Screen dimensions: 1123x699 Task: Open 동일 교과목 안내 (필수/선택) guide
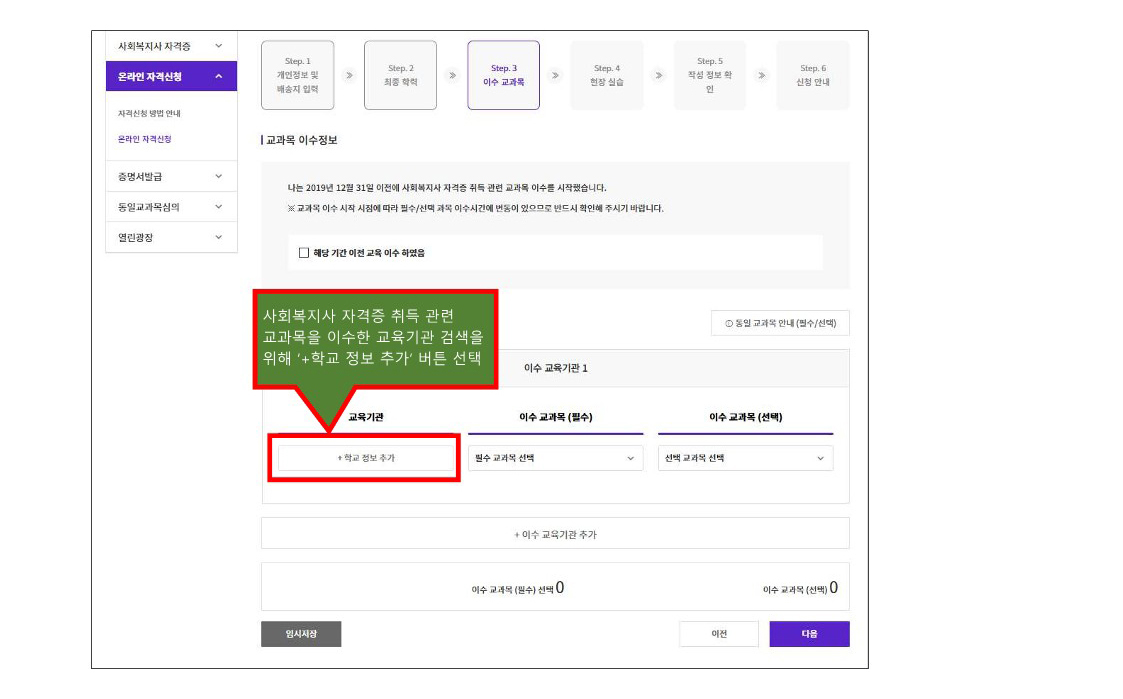pyautogui.click(x=780, y=323)
